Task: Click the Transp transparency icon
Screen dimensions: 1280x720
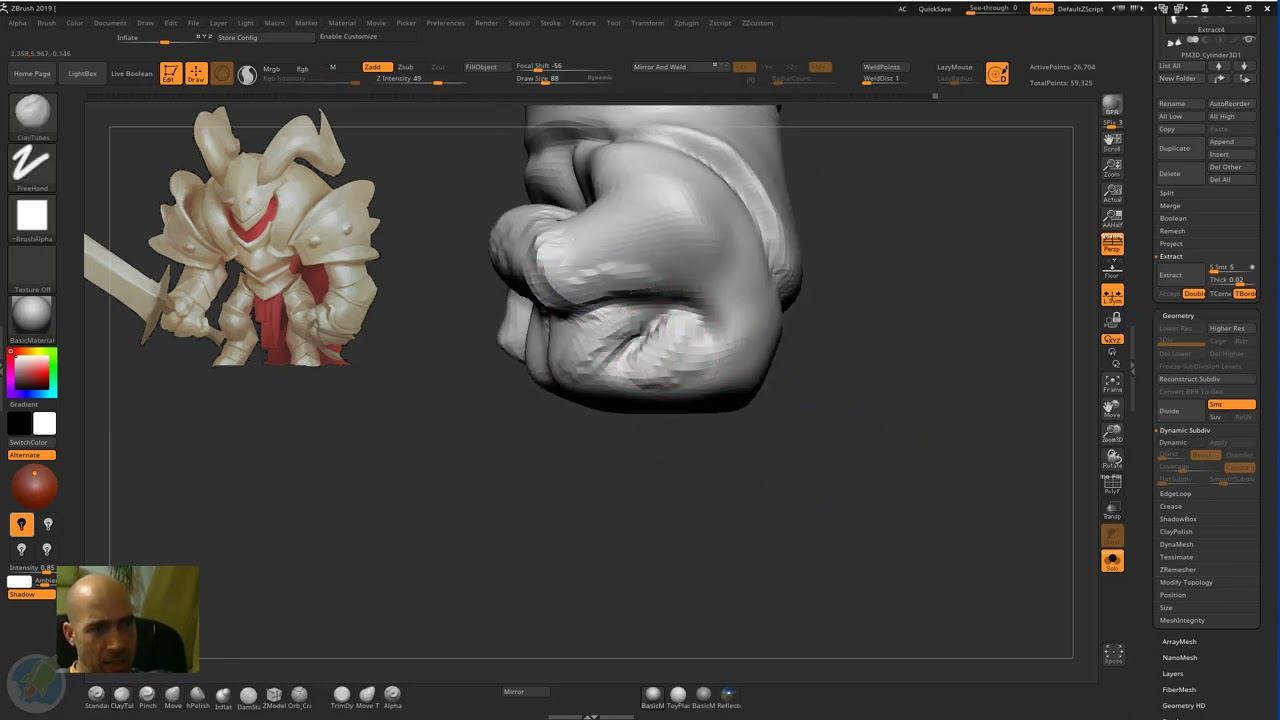Action: (1112, 510)
